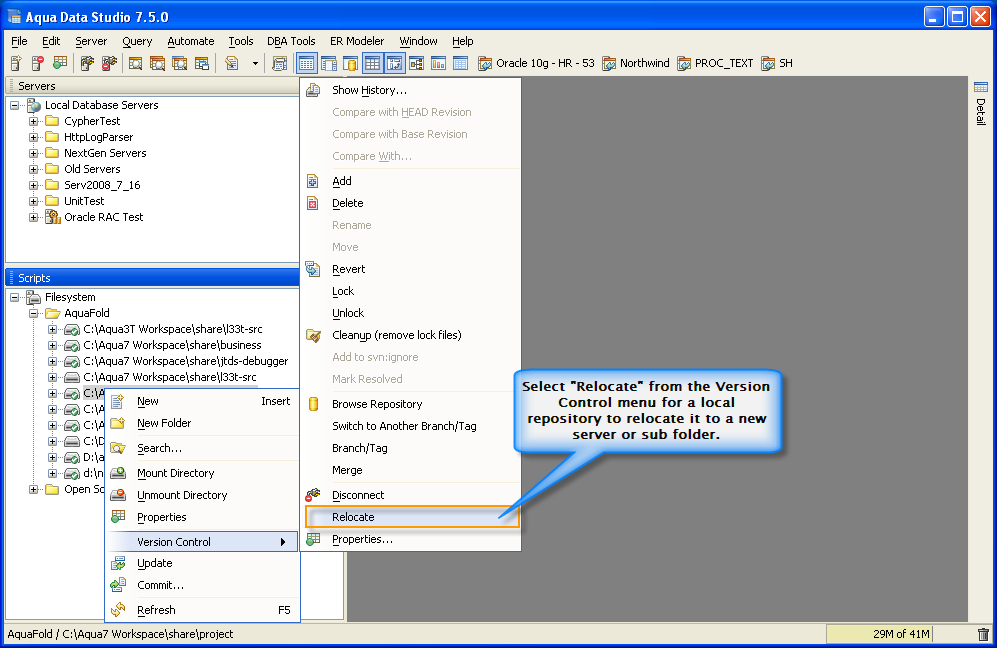The height and width of the screenshot is (648, 997).
Task: Open the Oracle 10g - HR - 53 connection
Action: point(537,63)
